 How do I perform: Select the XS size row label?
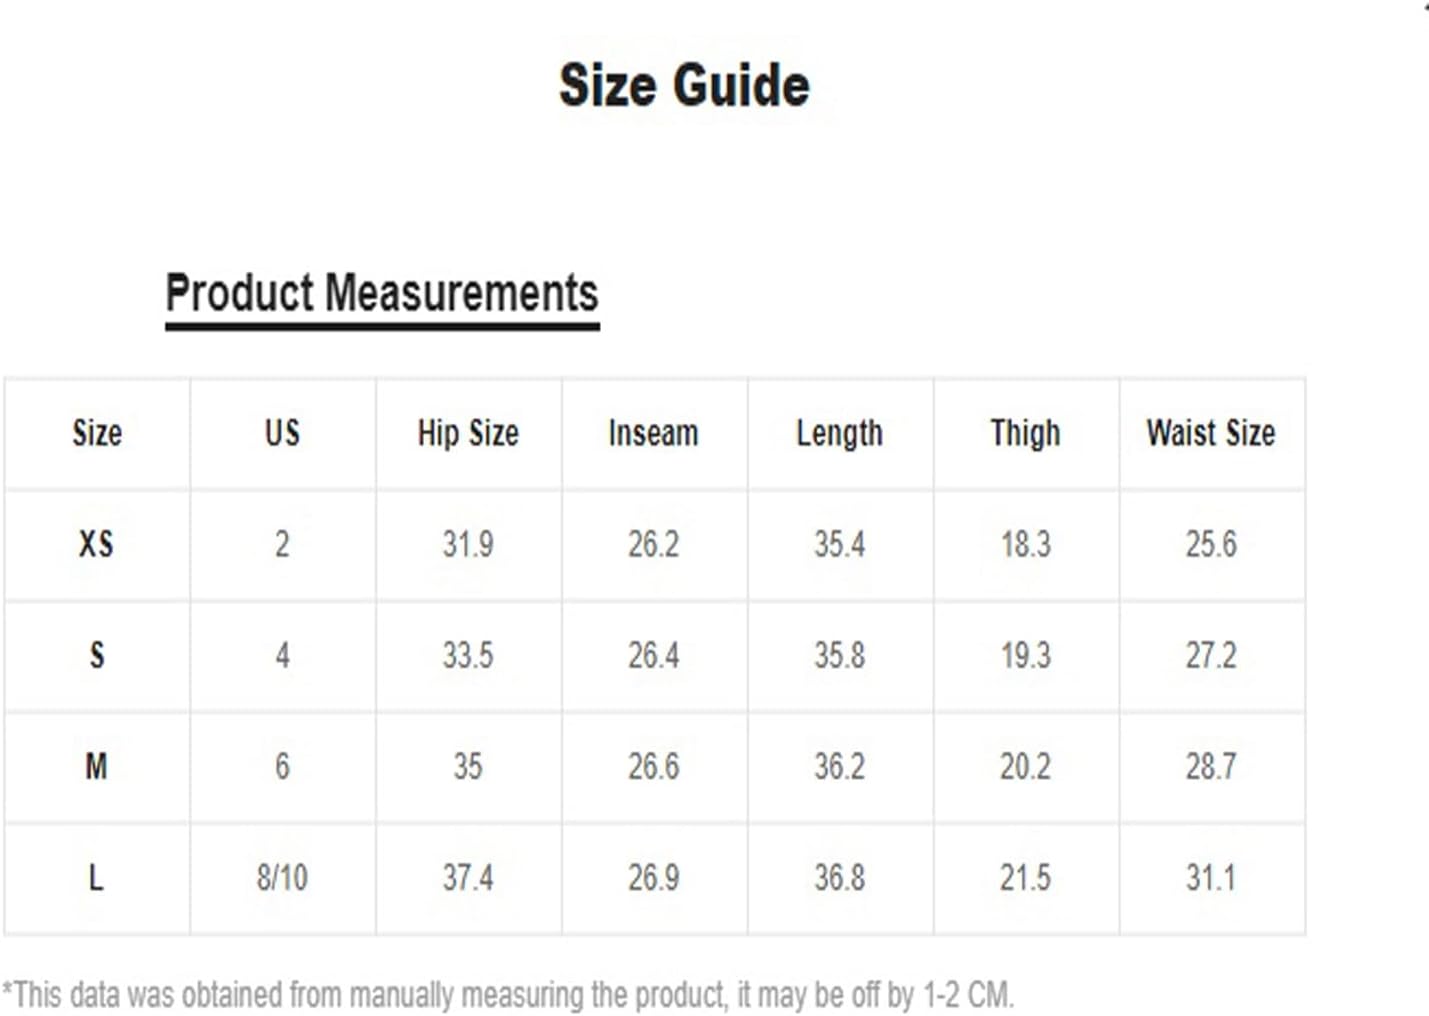click(96, 544)
